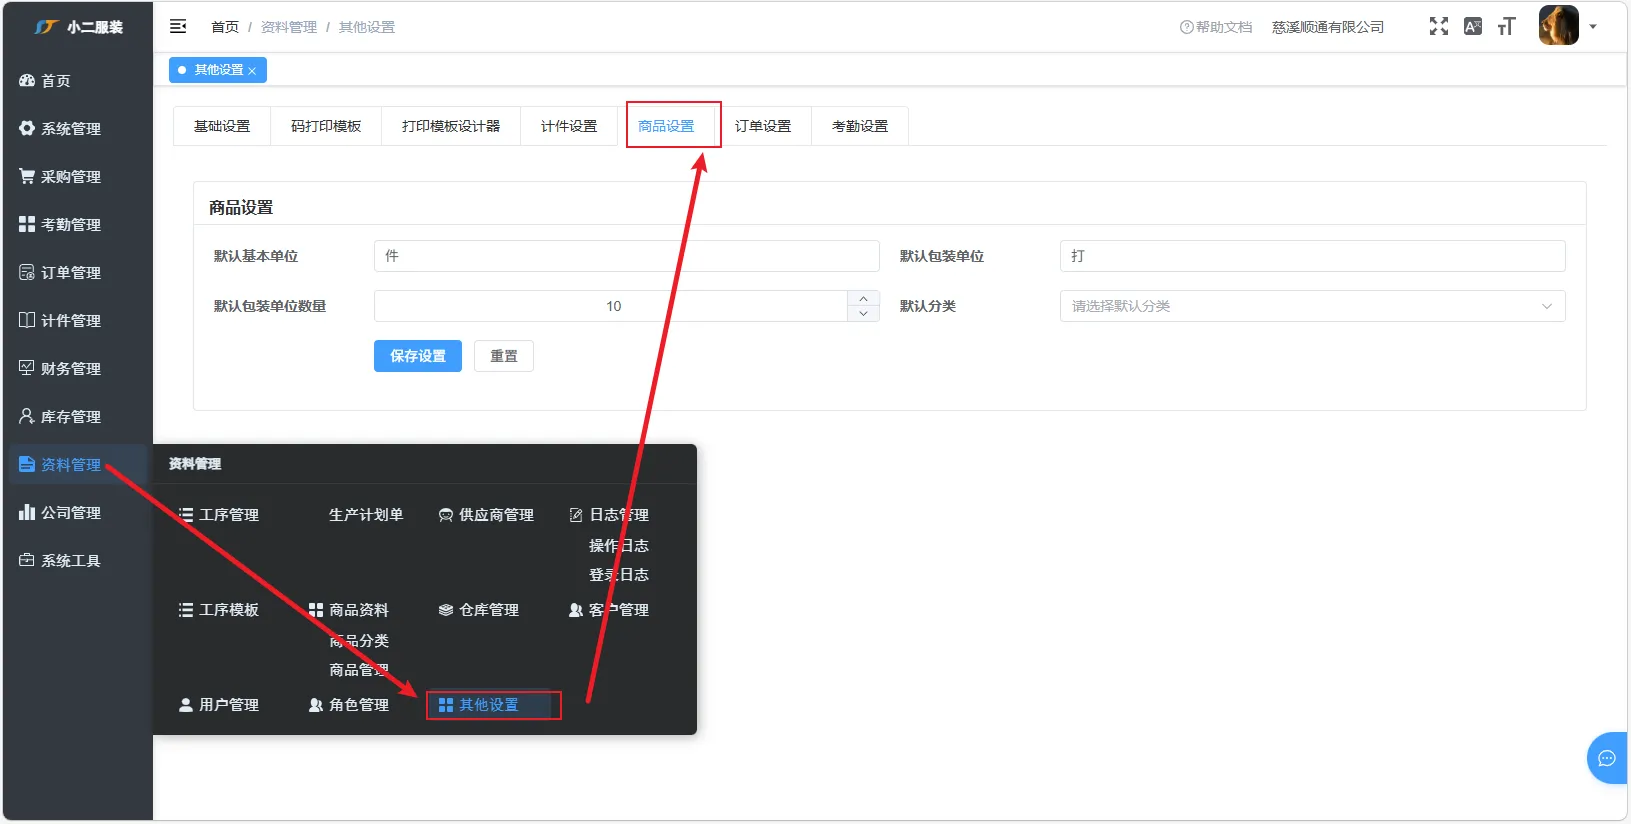Open 客户管理 in the flyout menu
The height and width of the screenshot is (824, 1631).
coord(609,610)
